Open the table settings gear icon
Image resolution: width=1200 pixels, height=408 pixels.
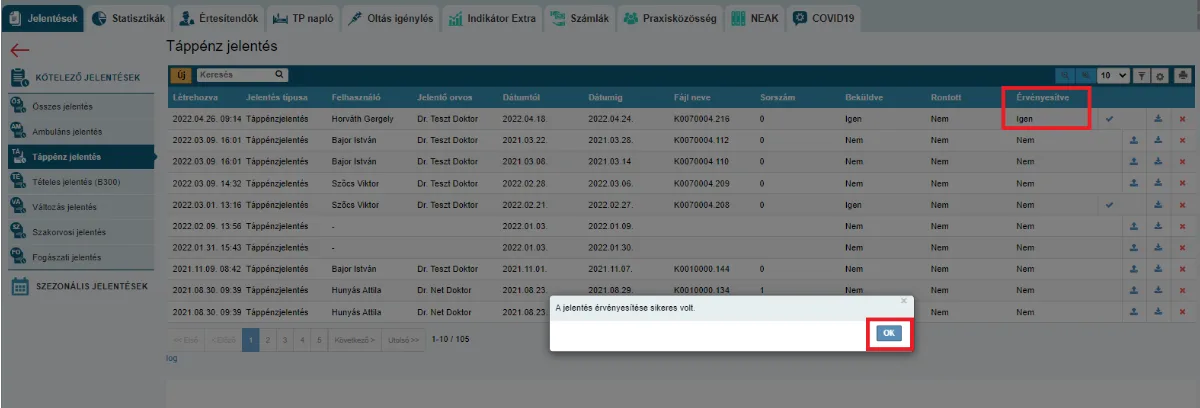pos(1161,75)
